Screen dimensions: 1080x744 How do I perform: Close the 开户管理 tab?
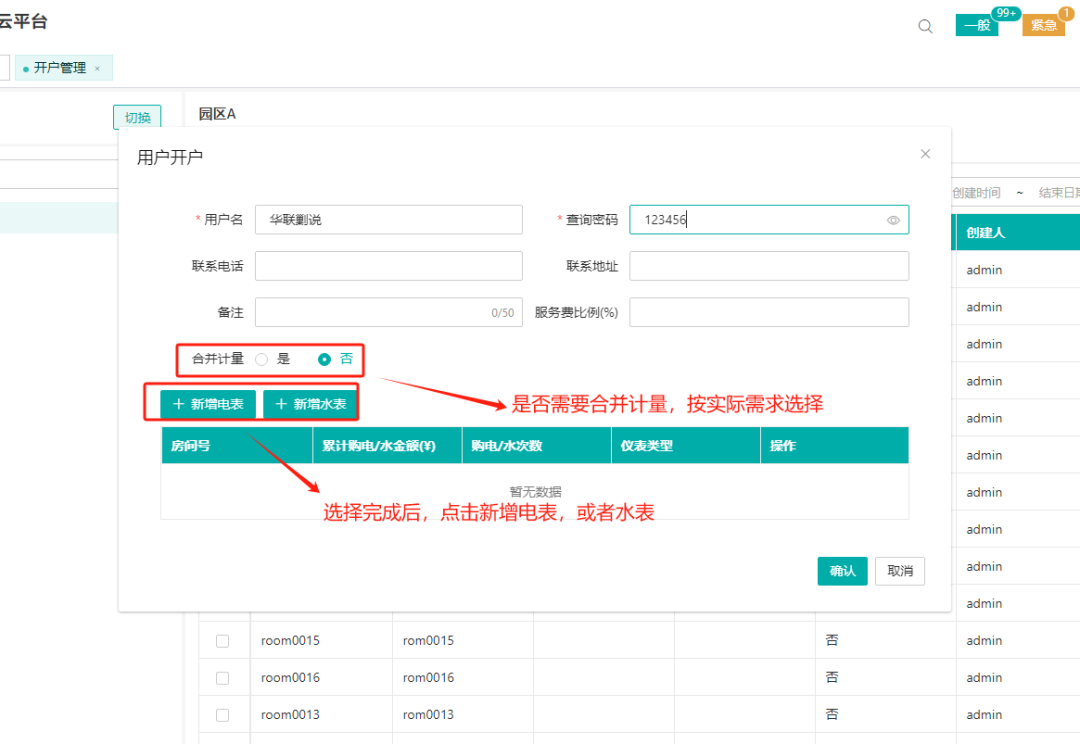tap(97, 68)
